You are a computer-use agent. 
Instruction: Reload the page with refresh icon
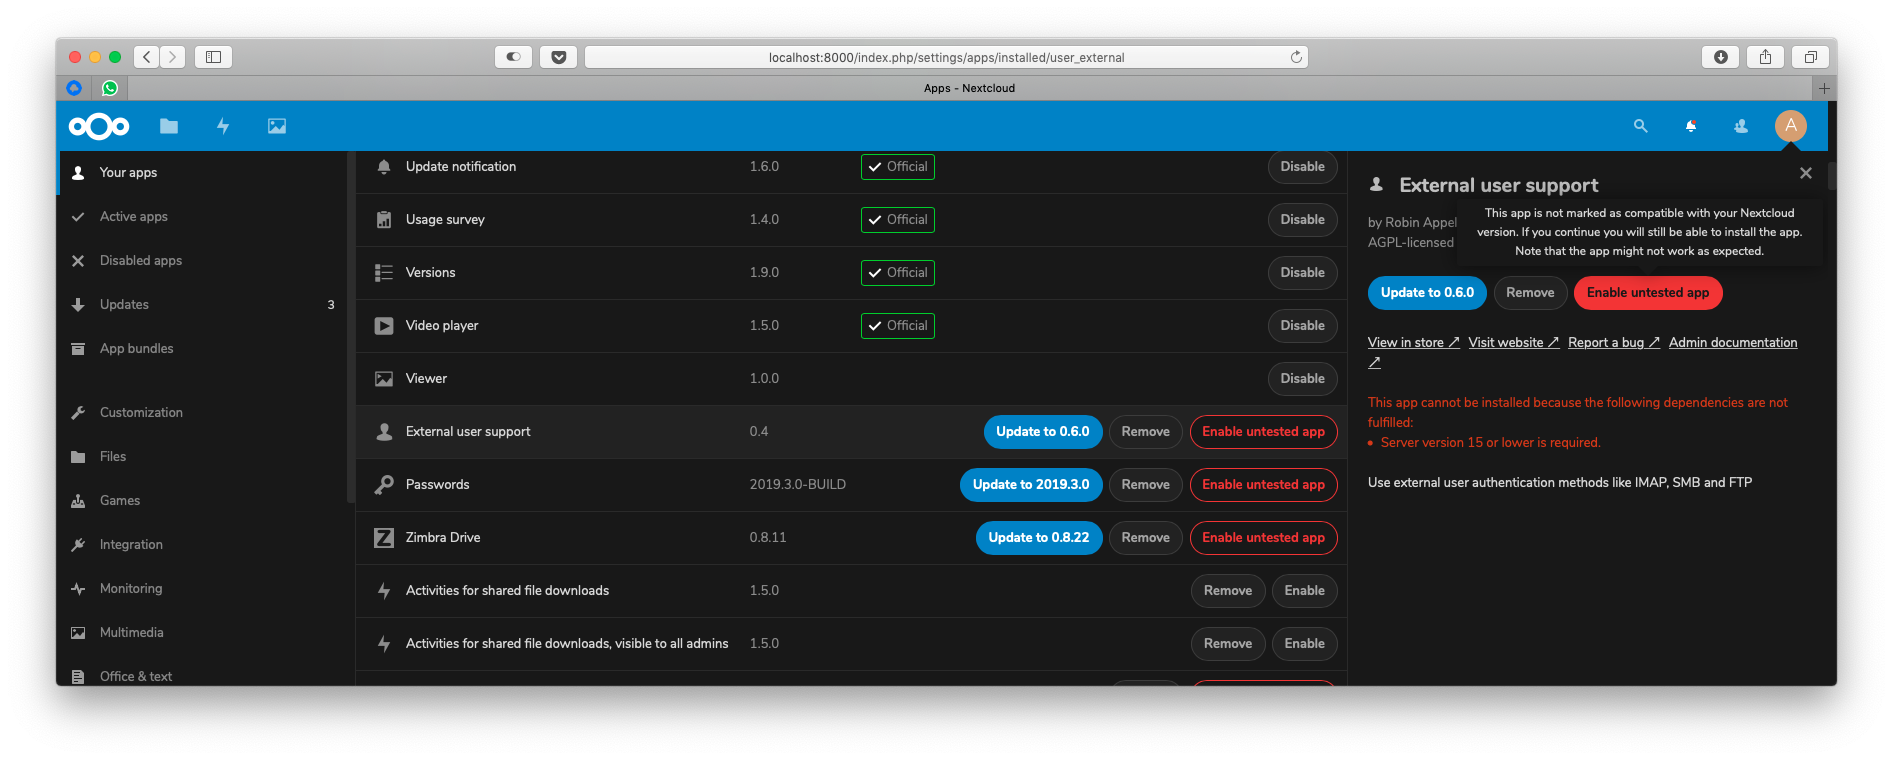pyautogui.click(x=1296, y=57)
